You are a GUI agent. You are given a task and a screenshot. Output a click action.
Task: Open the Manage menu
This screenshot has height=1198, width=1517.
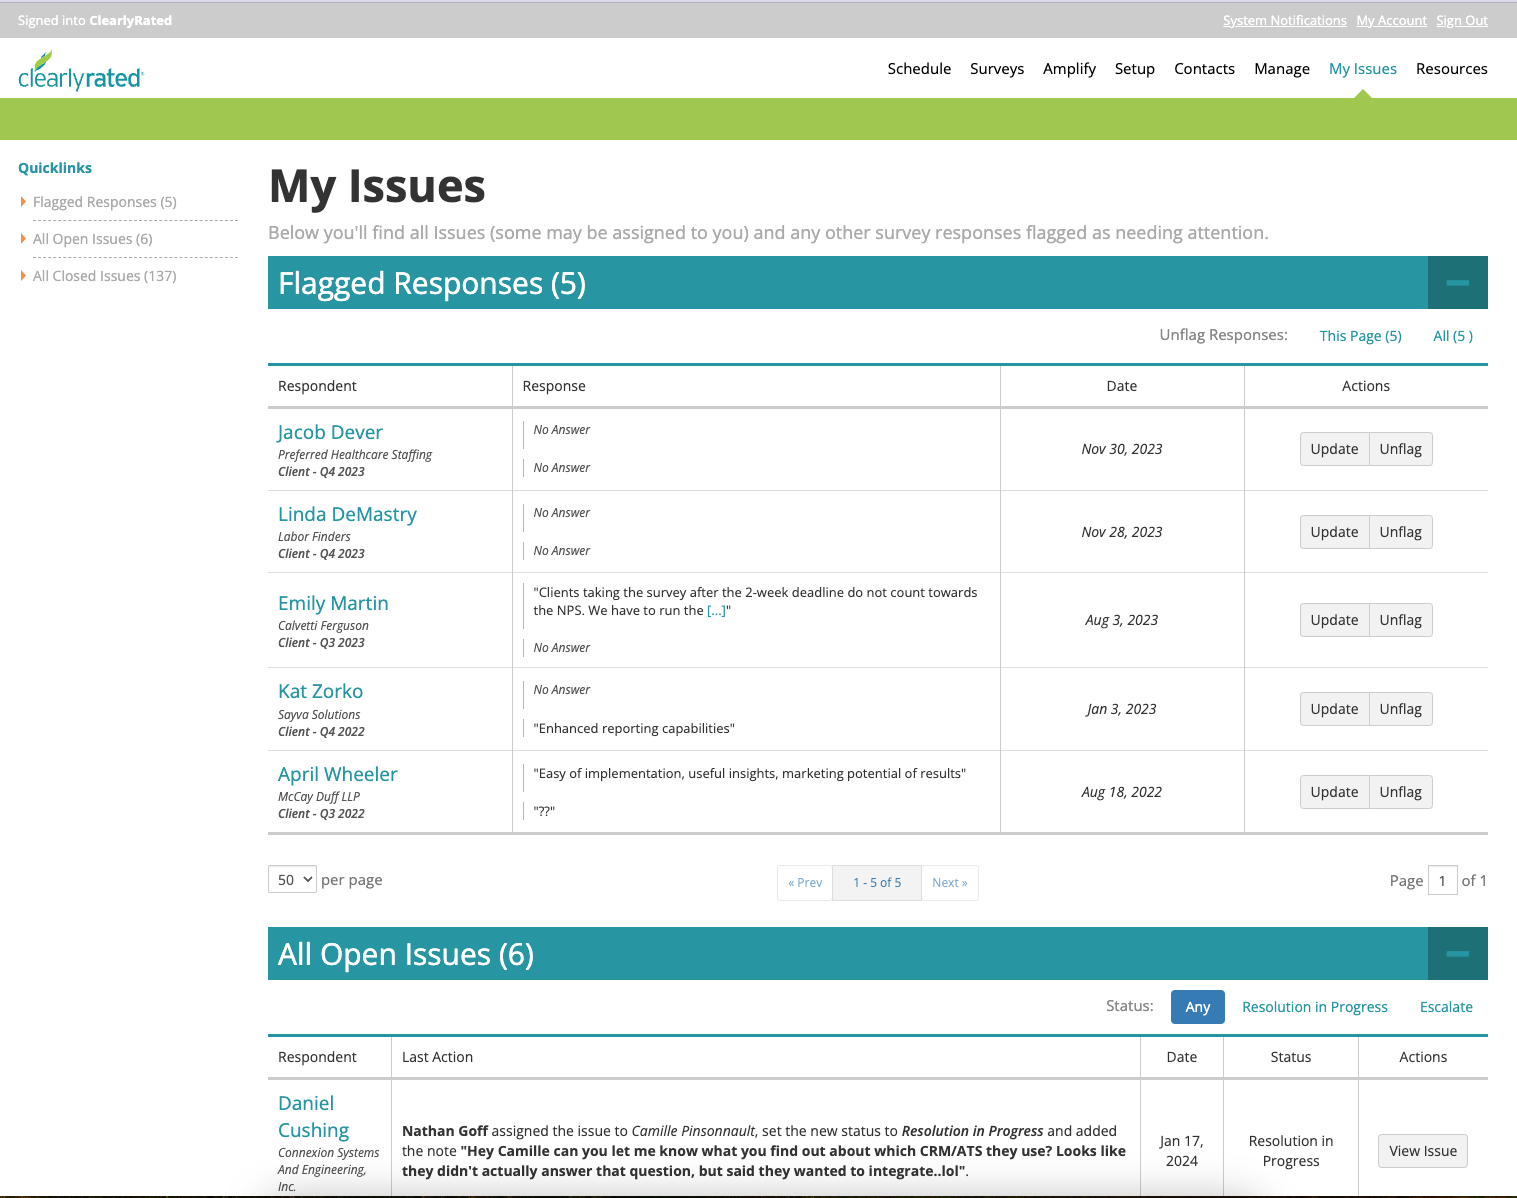pyautogui.click(x=1282, y=69)
